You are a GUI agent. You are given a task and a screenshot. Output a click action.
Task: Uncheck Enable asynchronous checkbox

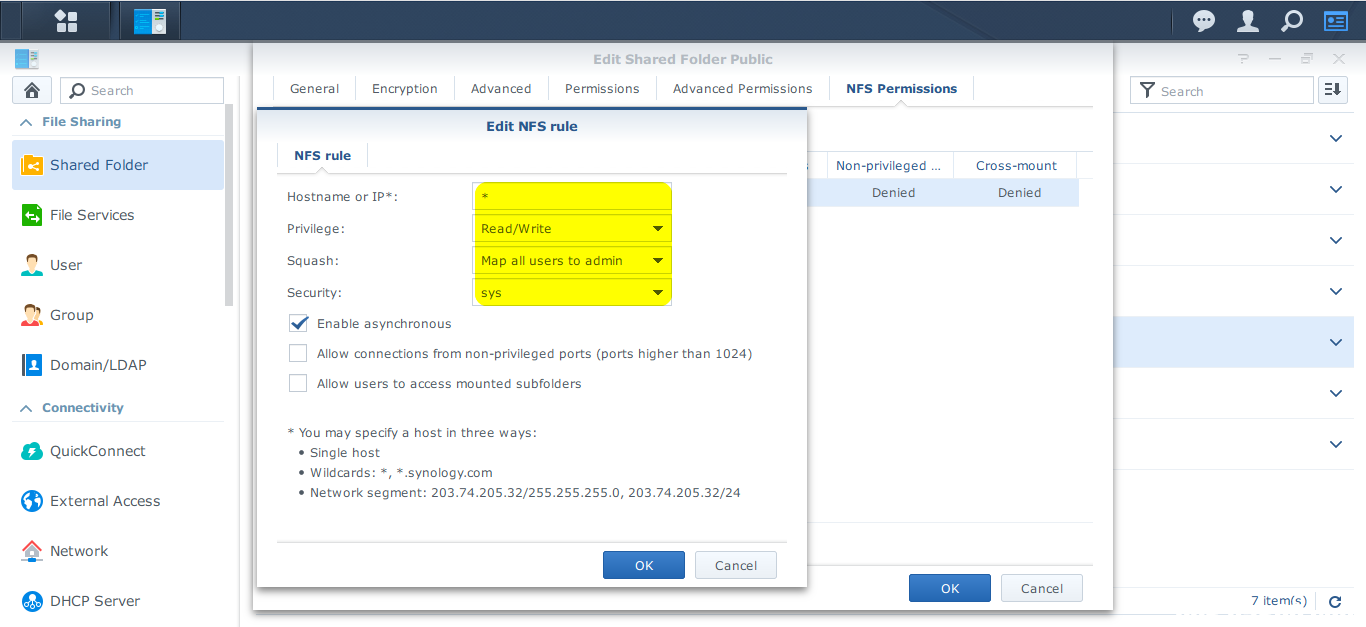pos(298,324)
